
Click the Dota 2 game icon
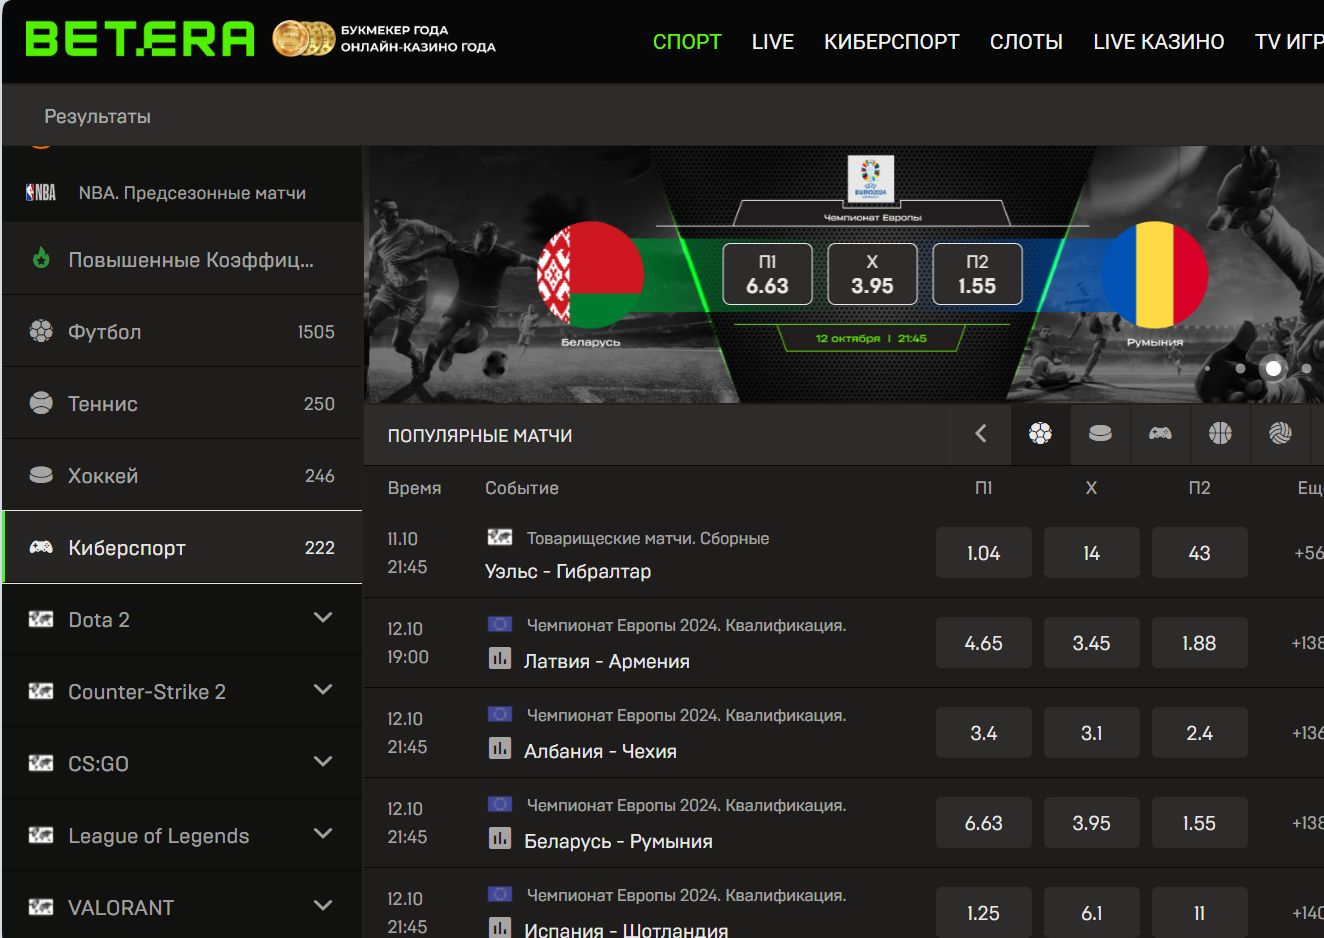pos(41,619)
